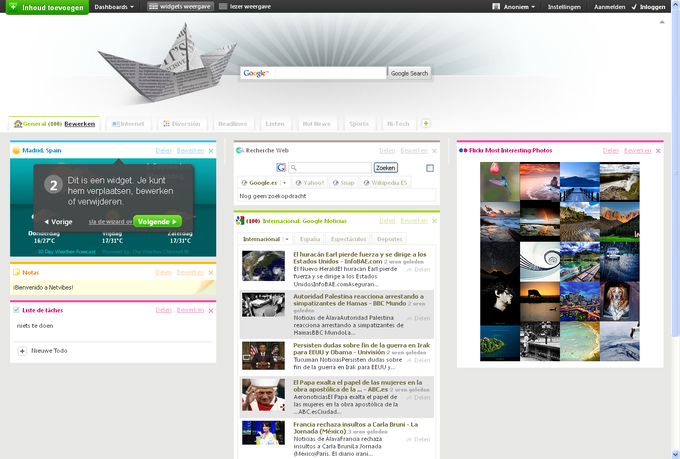Click the Inloggen link
The width and height of the screenshot is (680, 459).
pos(648,7)
